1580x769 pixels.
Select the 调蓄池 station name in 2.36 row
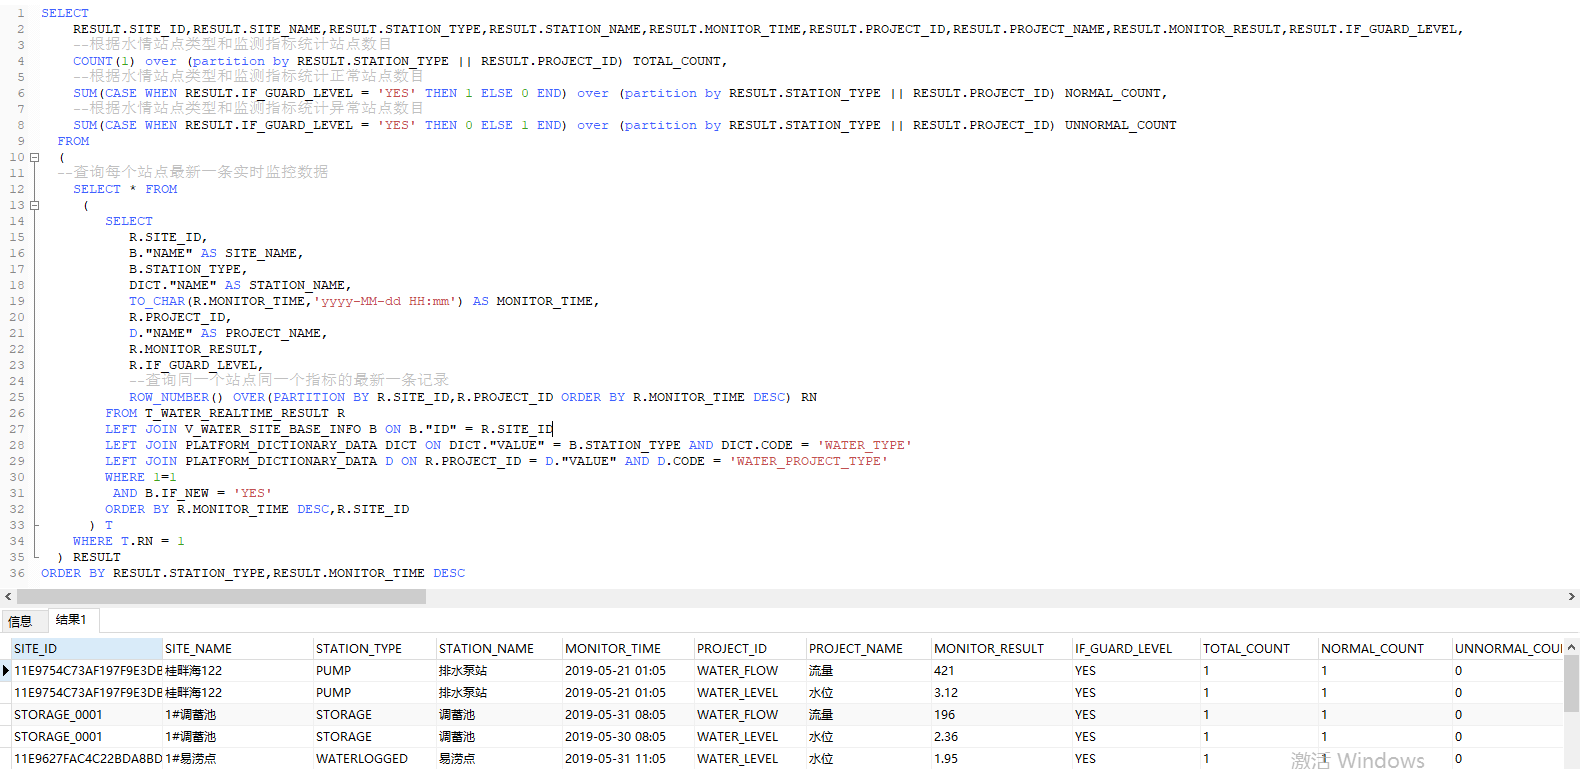pyautogui.click(x=499, y=737)
